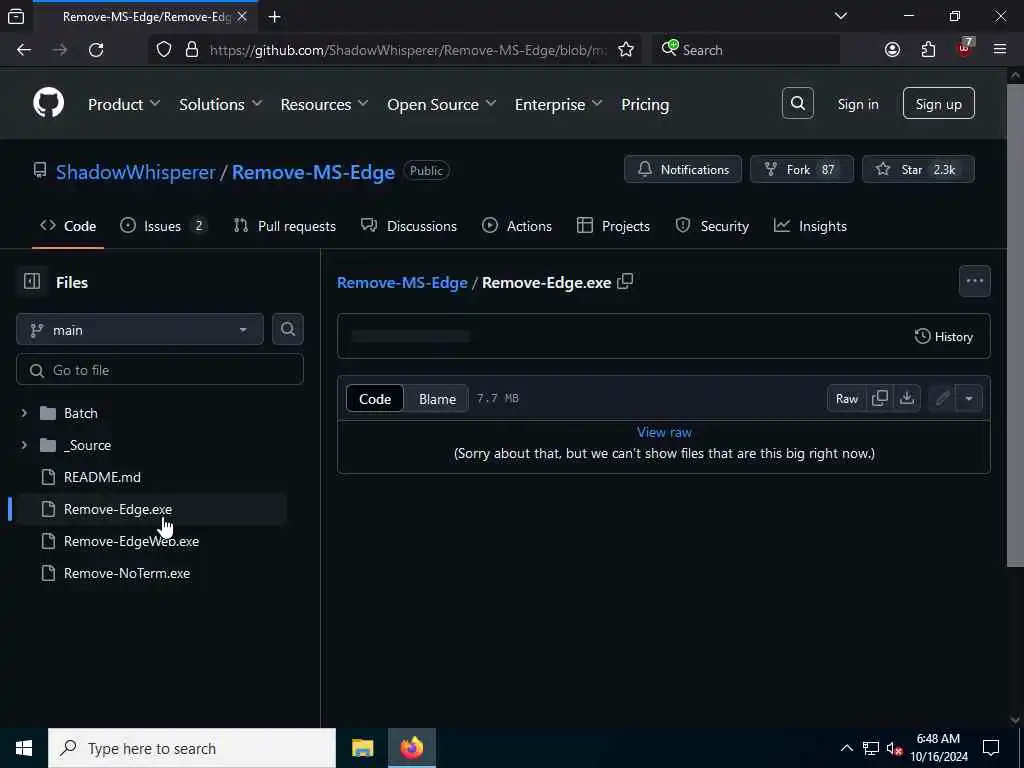1024x768 pixels.
Task: Reload the page in Firefox
Action: [x=96, y=50]
